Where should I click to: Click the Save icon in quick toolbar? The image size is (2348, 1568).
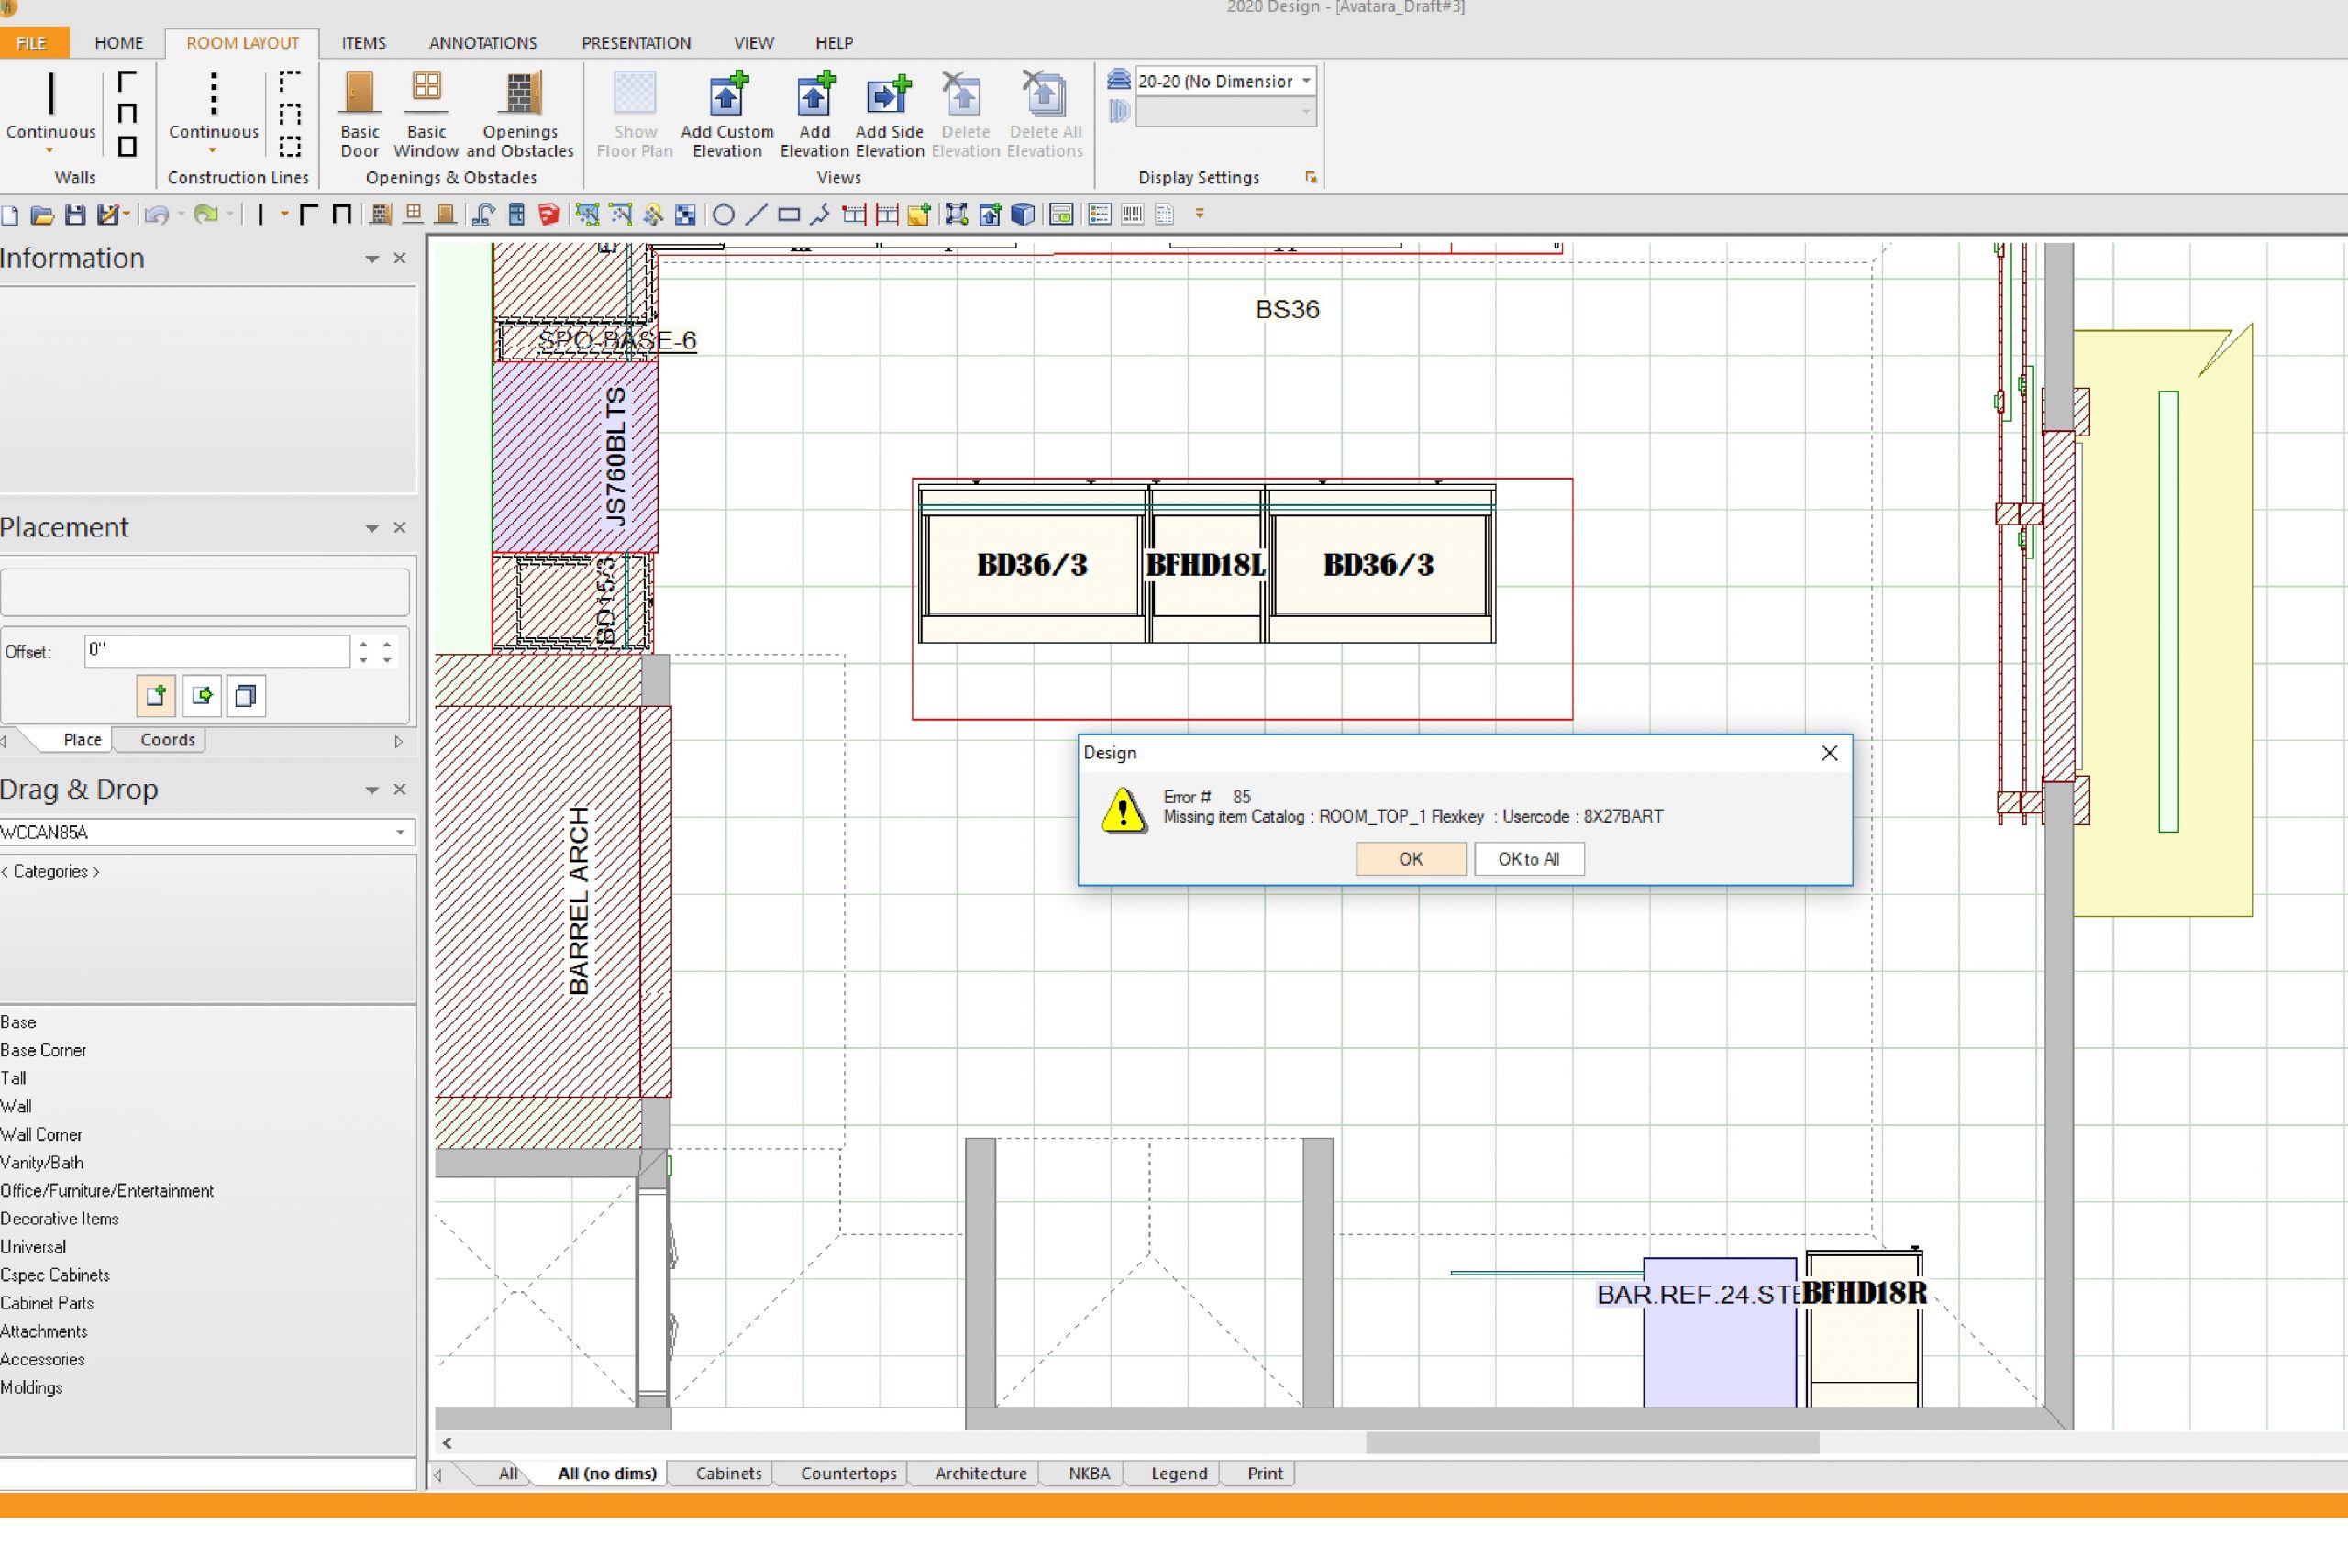click(x=75, y=215)
